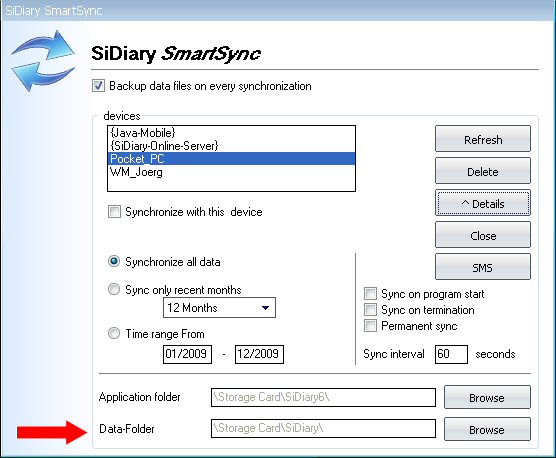Turn on Permanent sync checkbox
This screenshot has width=556, height=458.
[370, 325]
